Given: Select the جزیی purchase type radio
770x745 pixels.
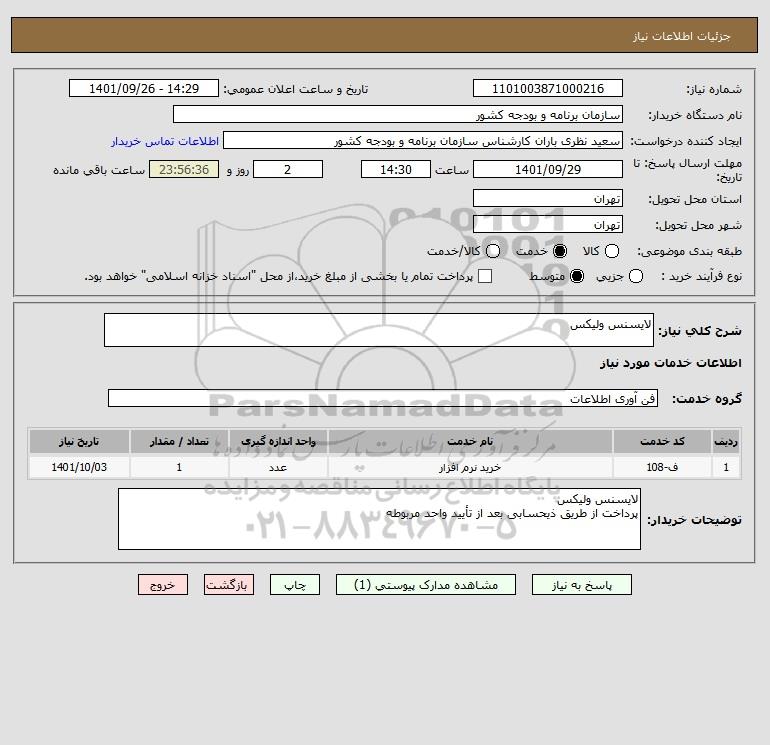Looking at the screenshot, I should pos(635,276).
